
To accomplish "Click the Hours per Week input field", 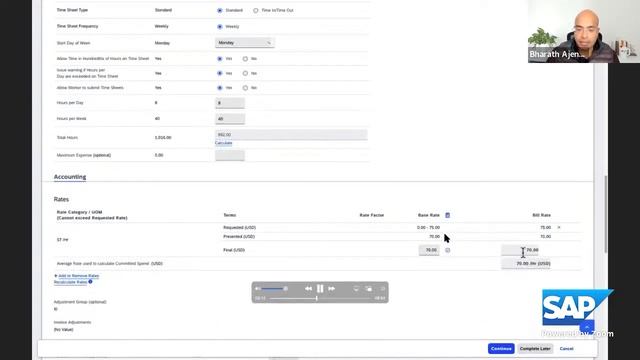I will pos(230,119).
